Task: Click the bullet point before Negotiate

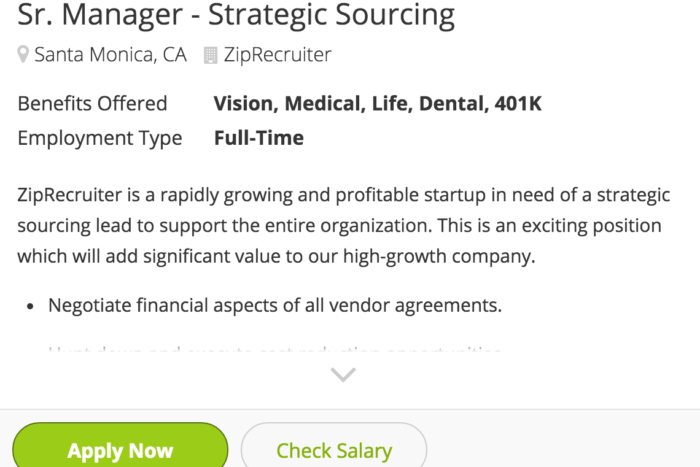Action: coord(30,306)
